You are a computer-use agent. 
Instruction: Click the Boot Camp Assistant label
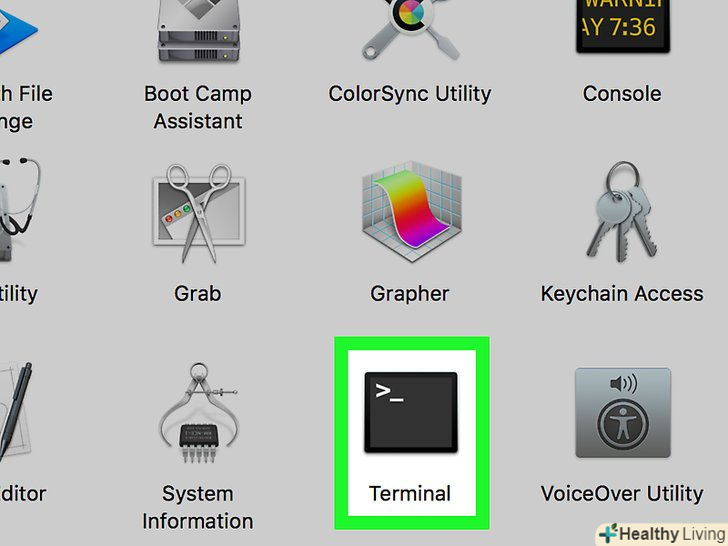[x=198, y=107]
